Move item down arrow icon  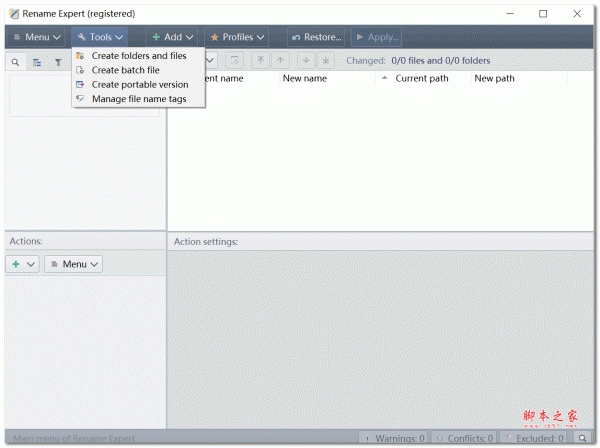pos(306,60)
